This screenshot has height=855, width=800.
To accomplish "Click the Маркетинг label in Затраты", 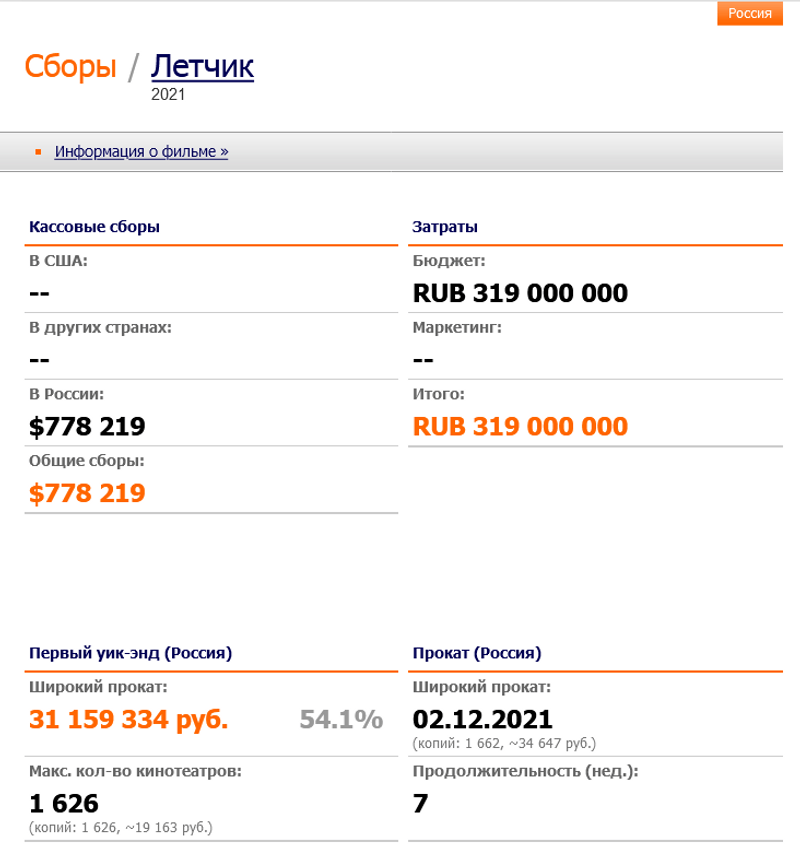I will [x=457, y=327].
